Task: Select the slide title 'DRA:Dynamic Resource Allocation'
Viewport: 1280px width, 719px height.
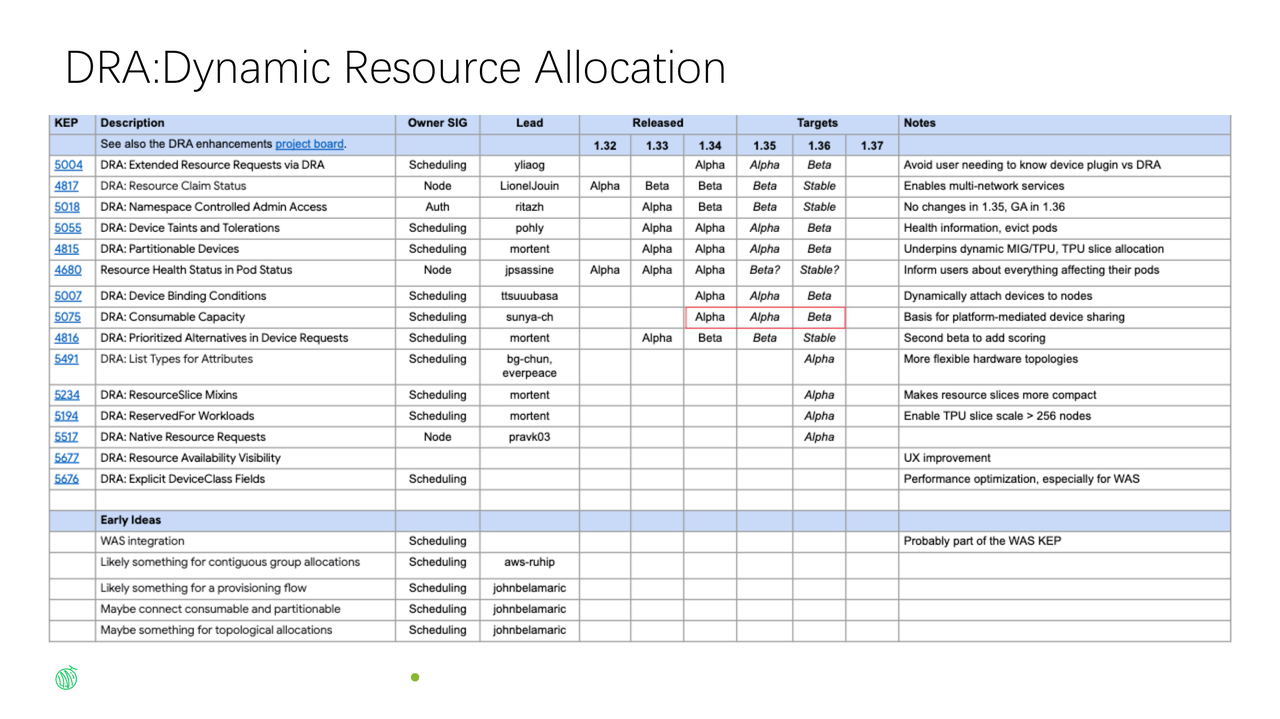Action: (x=395, y=68)
